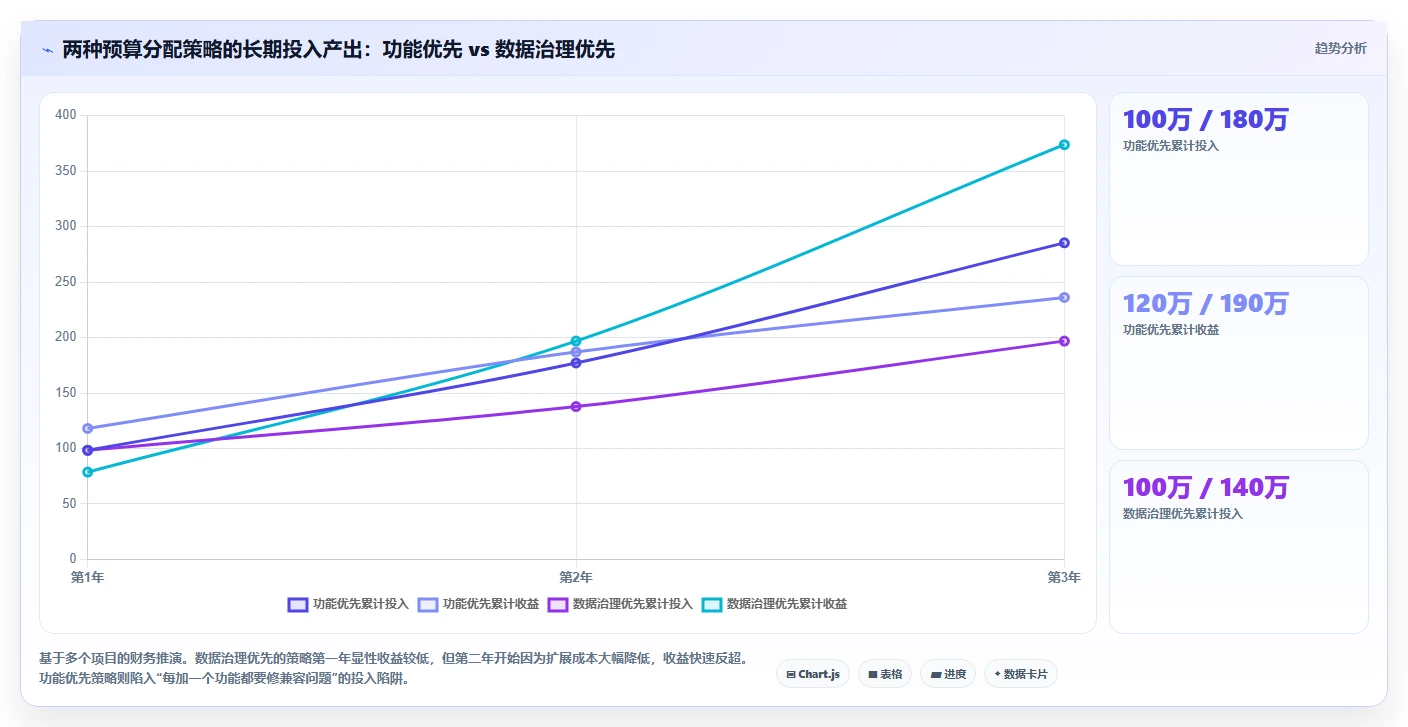
Task: Click the 120万 / 190万 value card
Action: (1239, 363)
